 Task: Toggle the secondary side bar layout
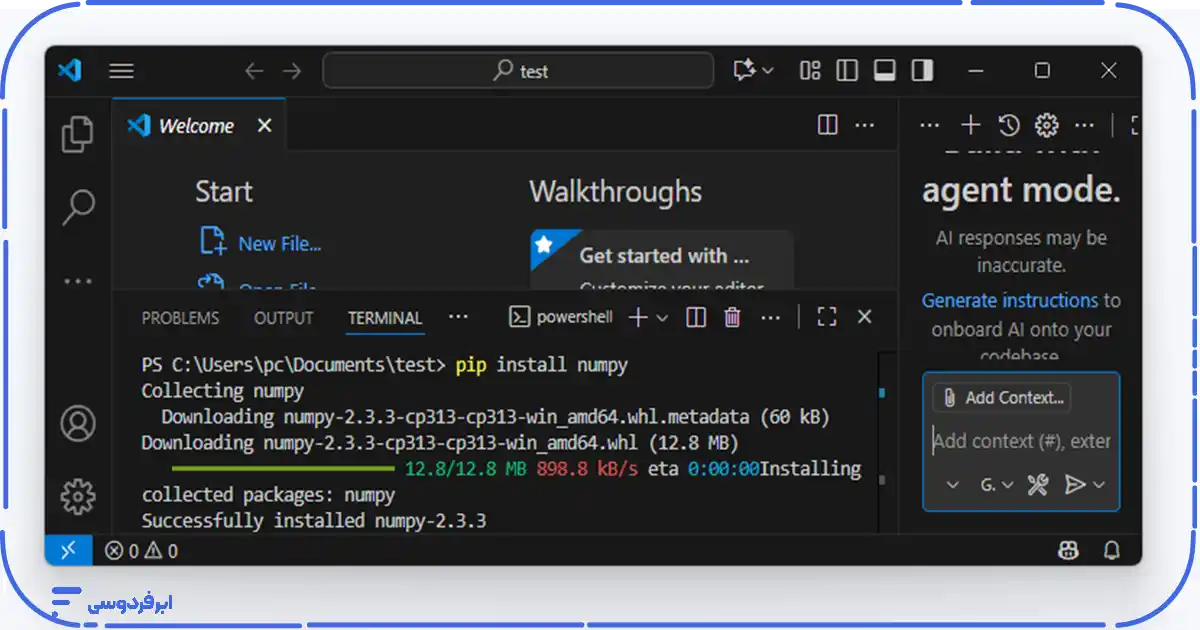[x=922, y=70]
